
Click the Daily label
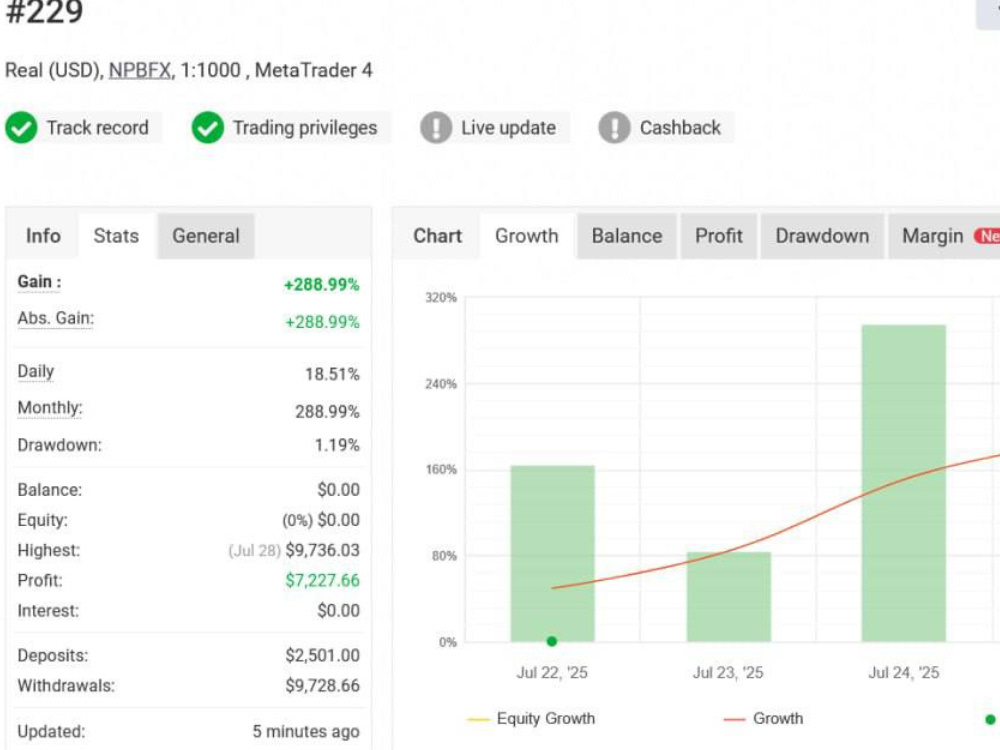[36, 371]
